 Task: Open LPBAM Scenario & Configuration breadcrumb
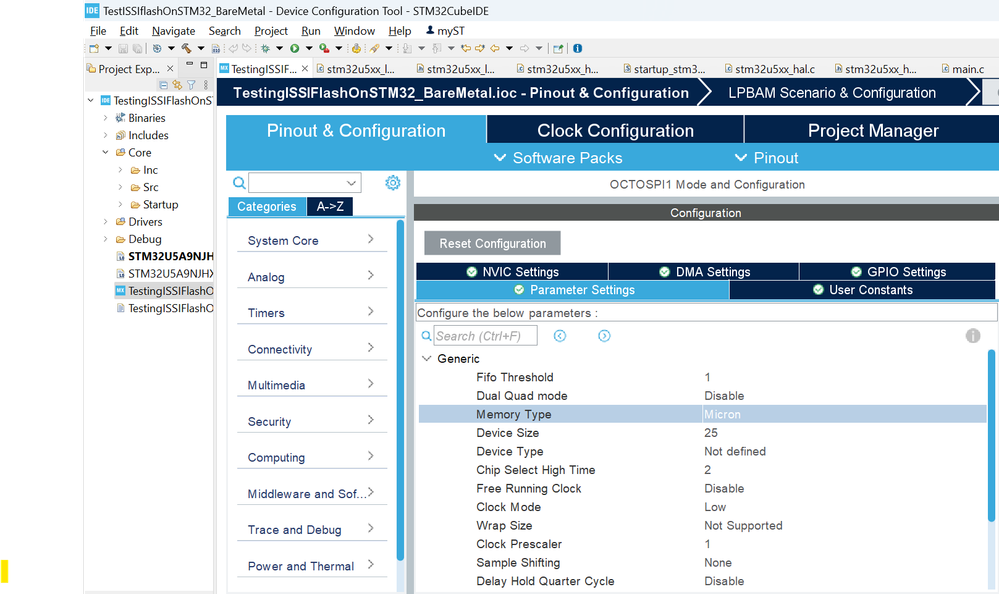(x=832, y=93)
